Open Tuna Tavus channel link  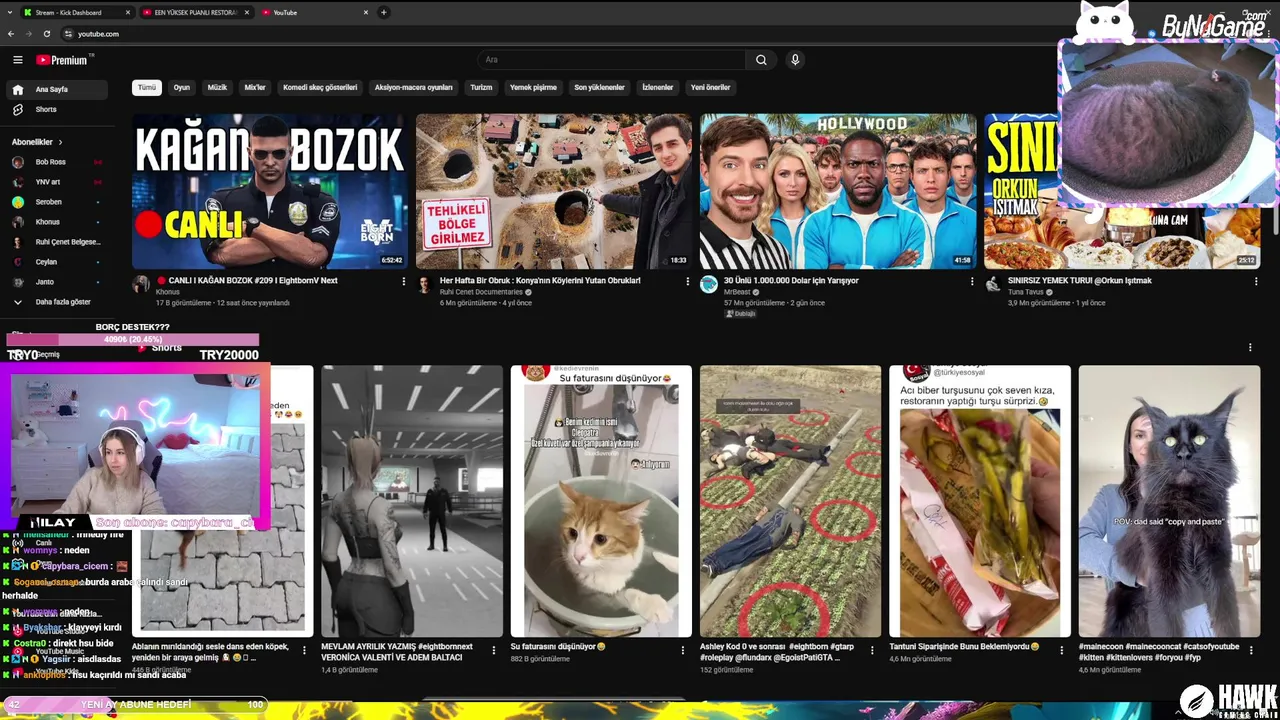(1025, 292)
